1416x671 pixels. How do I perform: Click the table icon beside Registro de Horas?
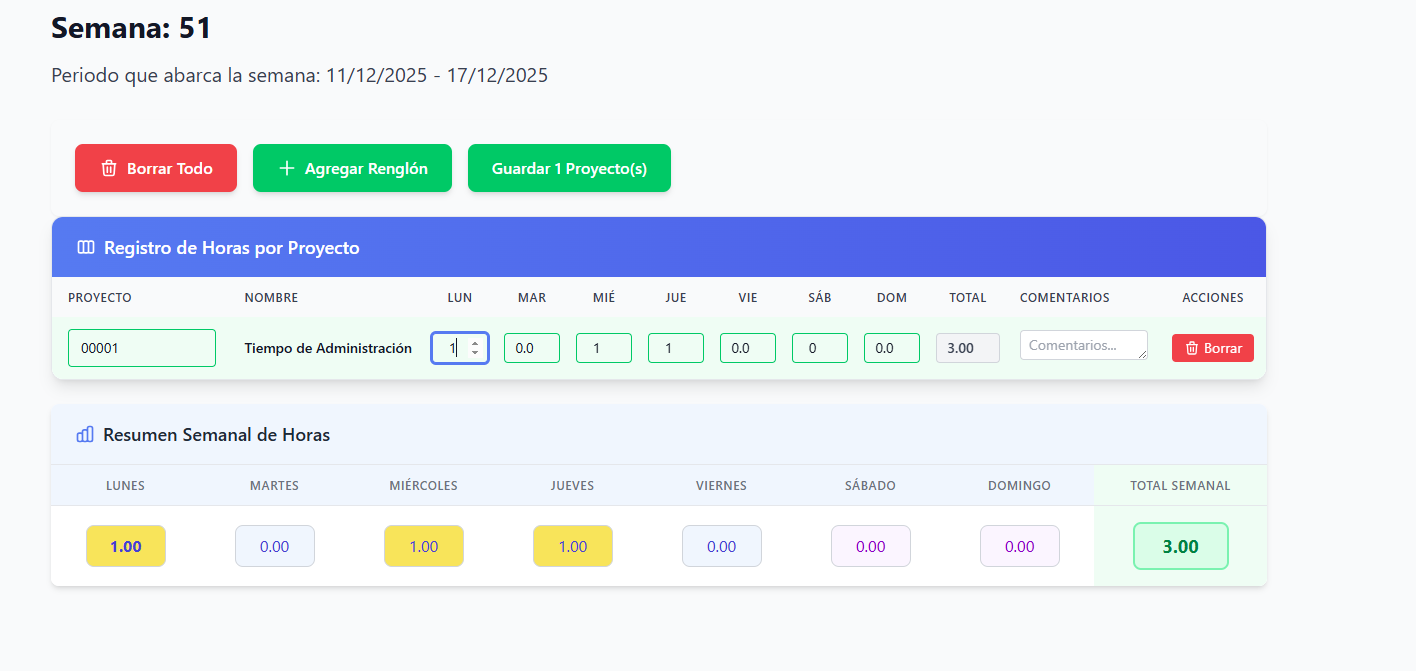(x=86, y=247)
